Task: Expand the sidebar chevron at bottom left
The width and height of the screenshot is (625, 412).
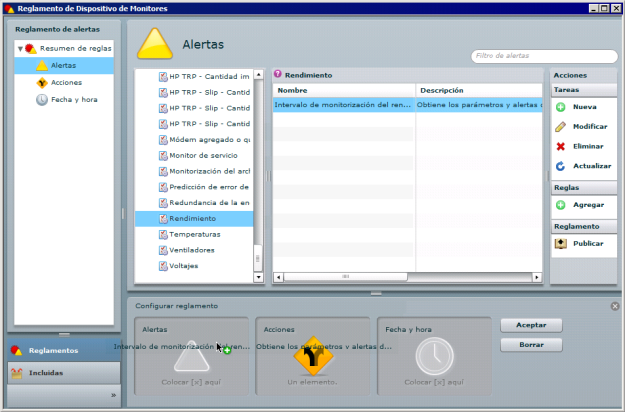Action: click(112, 395)
